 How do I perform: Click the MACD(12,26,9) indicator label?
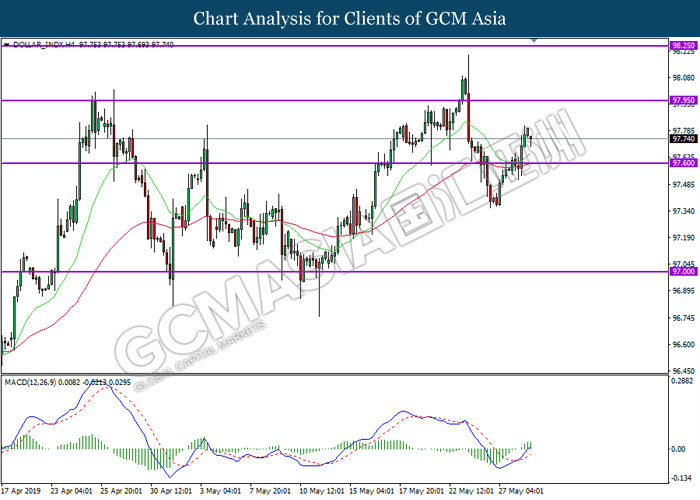pos(30,382)
